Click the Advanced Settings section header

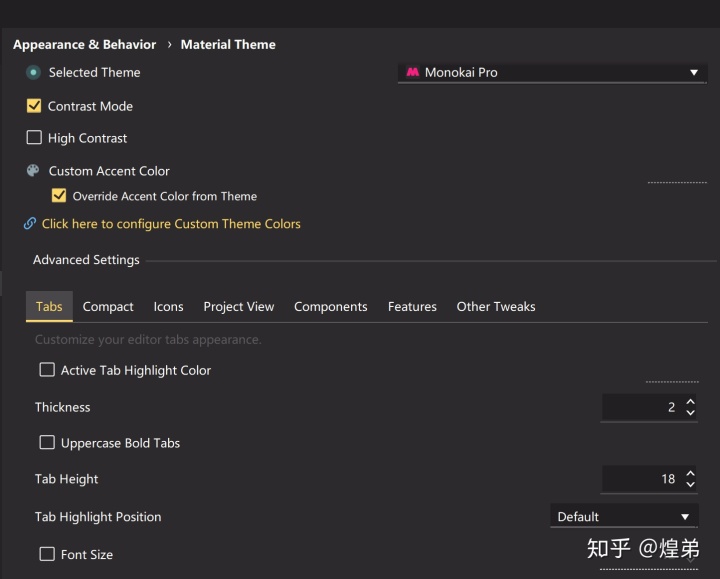coord(86,260)
